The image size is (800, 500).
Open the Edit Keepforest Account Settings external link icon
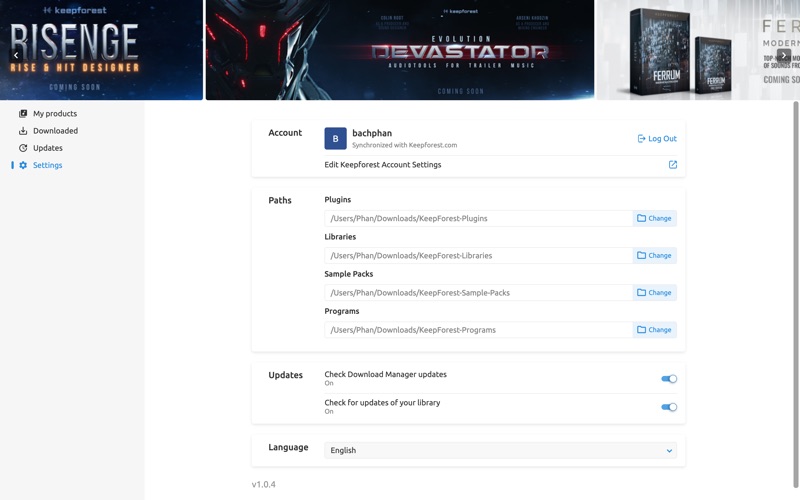coord(672,164)
